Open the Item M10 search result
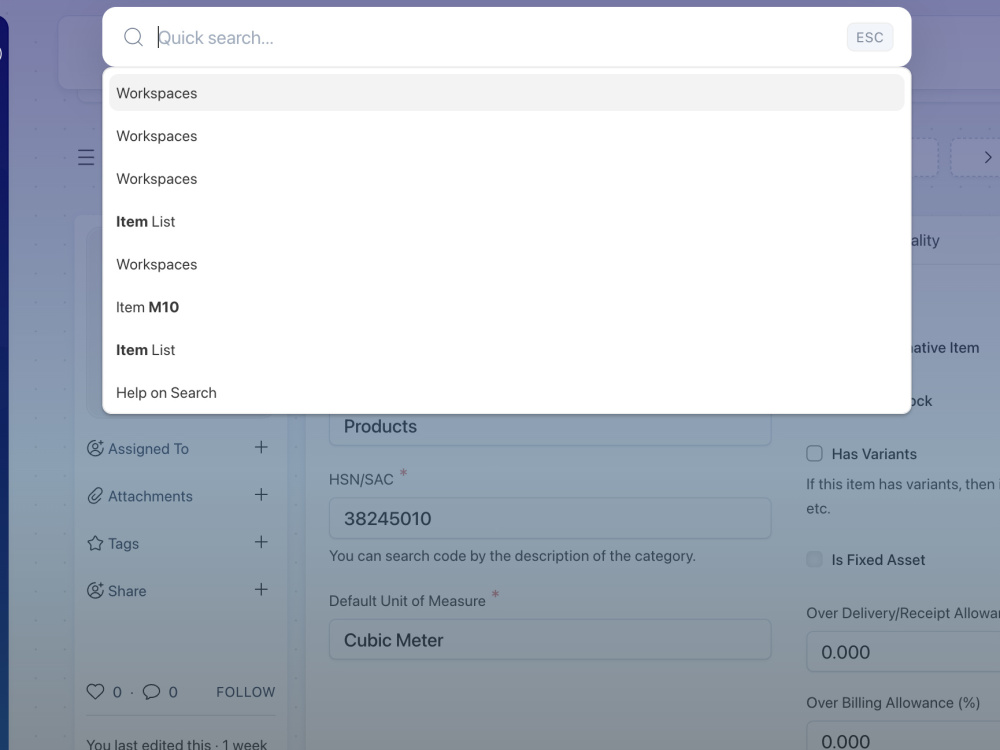The width and height of the screenshot is (1000, 750). click(x=506, y=307)
